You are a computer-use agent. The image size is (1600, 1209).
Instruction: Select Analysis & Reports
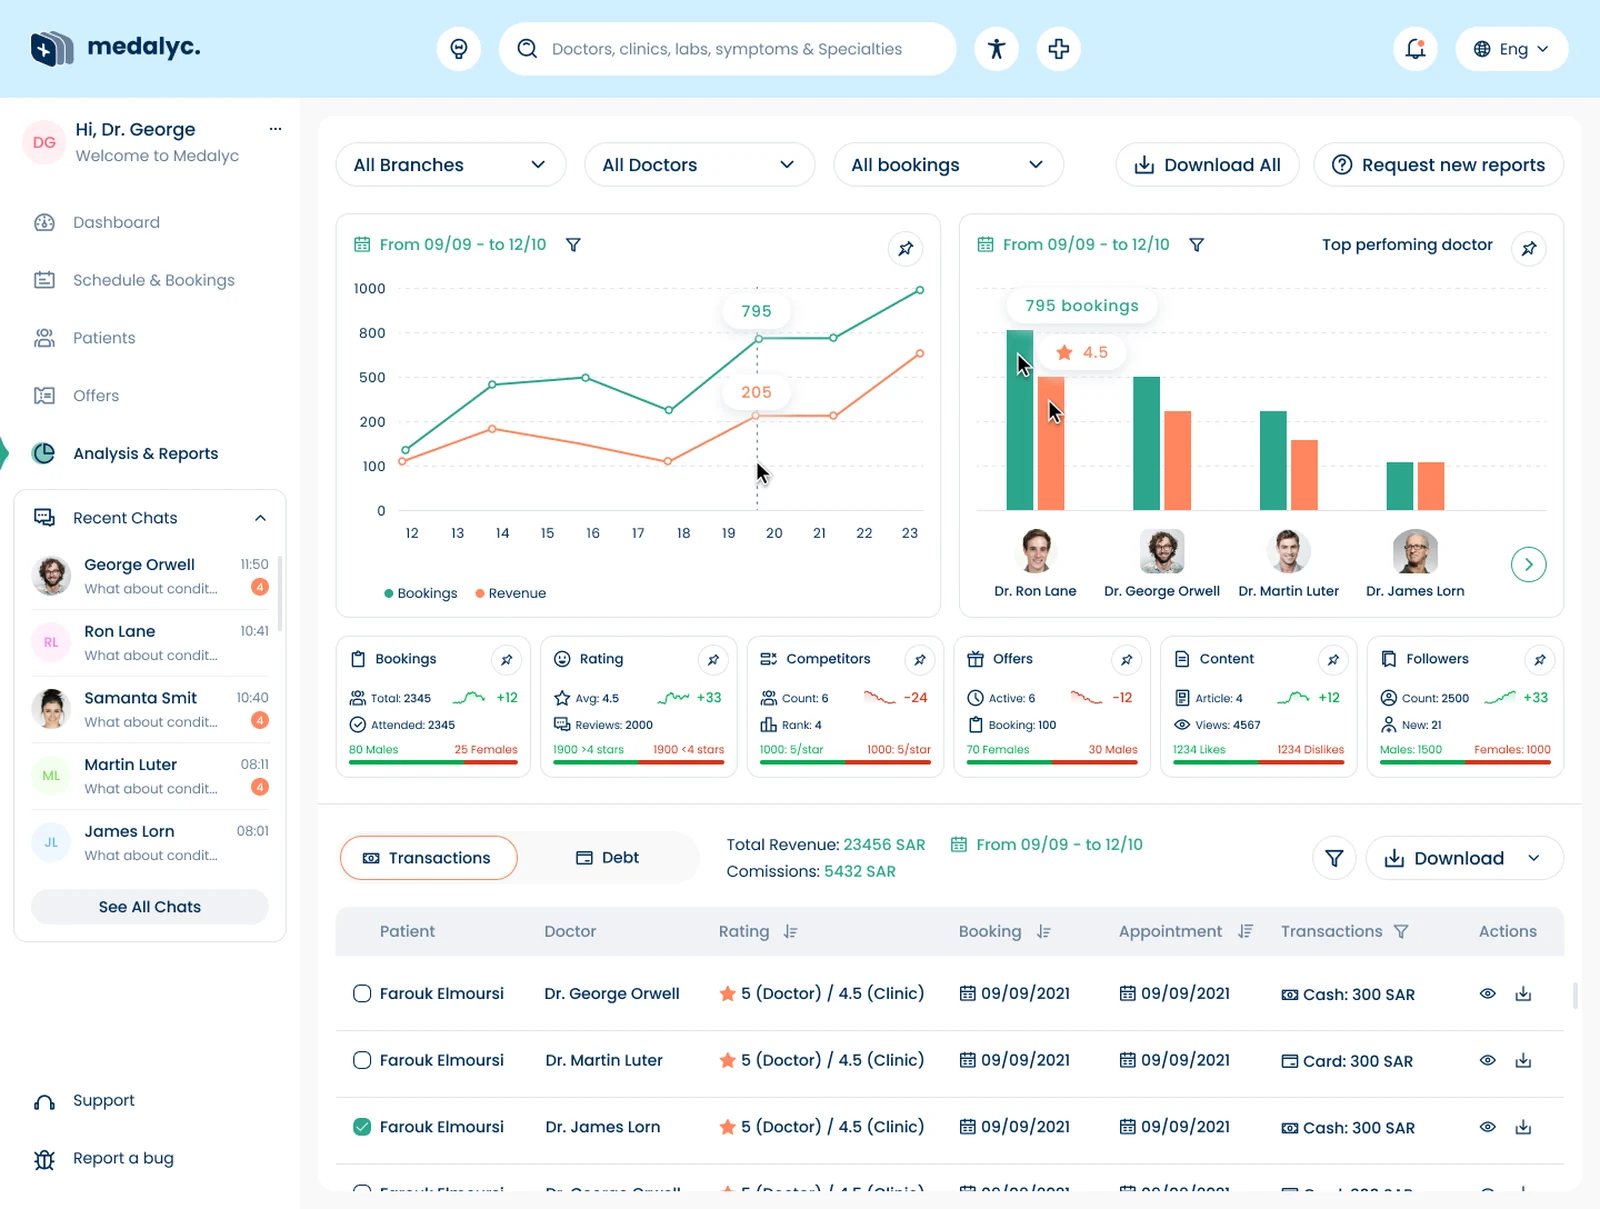point(125,454)
